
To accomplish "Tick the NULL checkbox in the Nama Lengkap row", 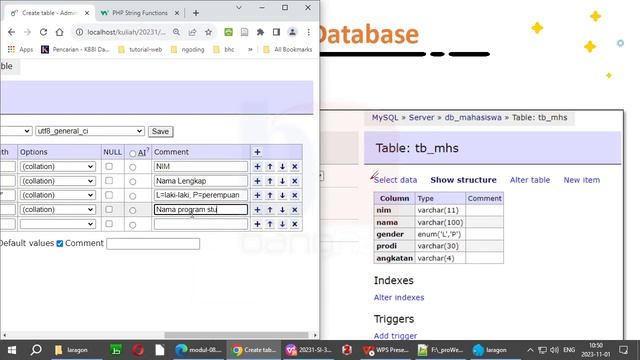I will click(x=109, y=180).
